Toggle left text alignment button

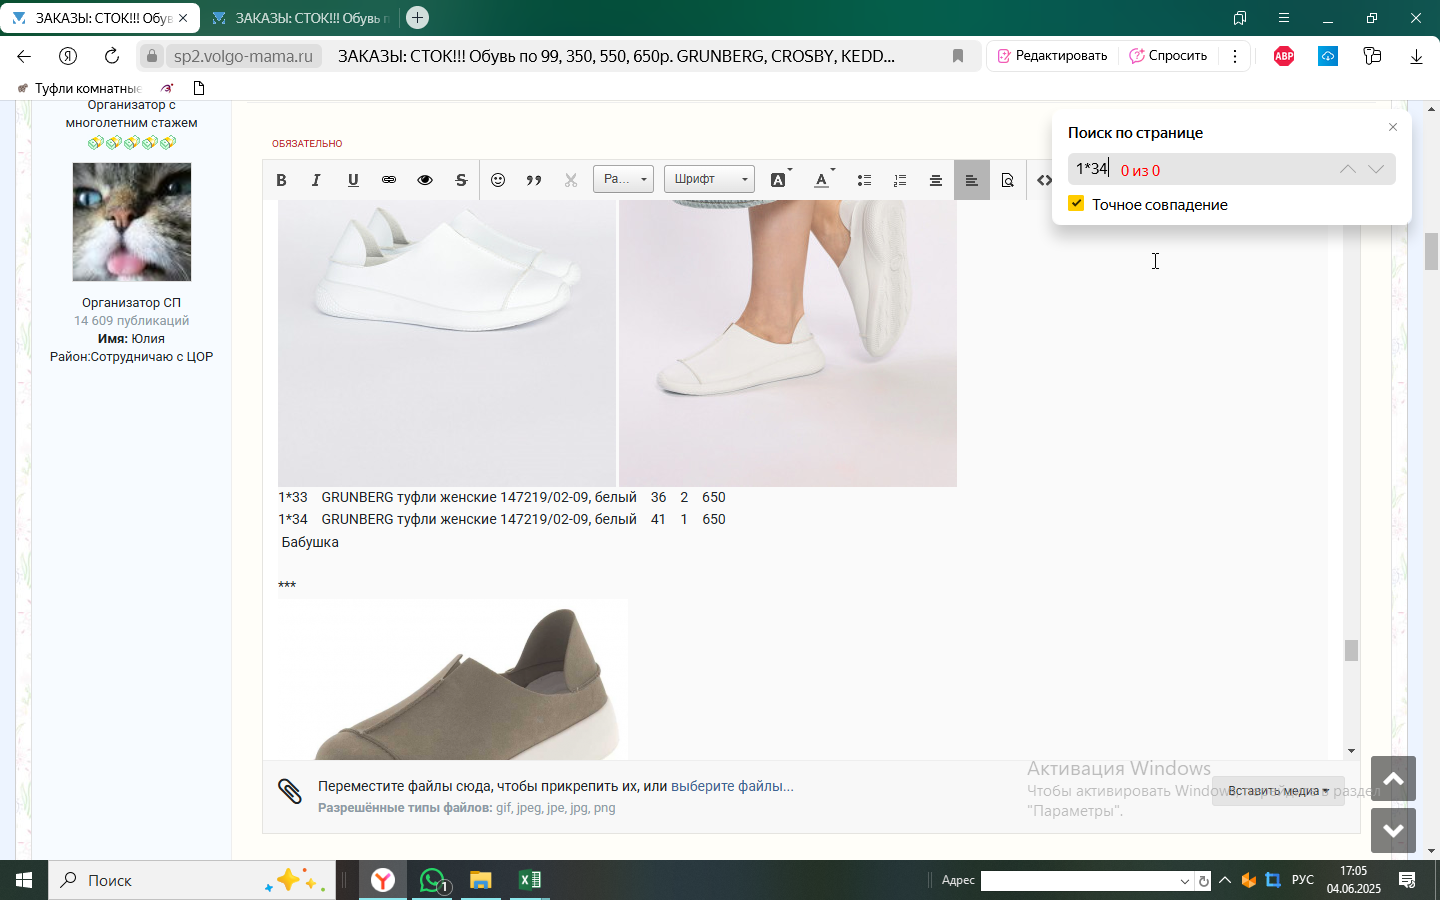click(x=971, y=180)
